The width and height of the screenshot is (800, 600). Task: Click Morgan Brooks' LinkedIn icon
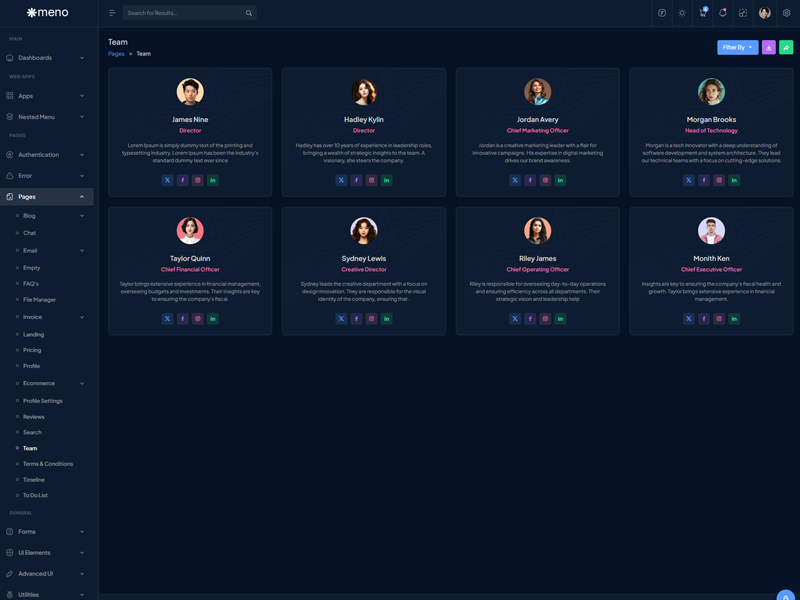pyautogui.click(x=734, y=180)
